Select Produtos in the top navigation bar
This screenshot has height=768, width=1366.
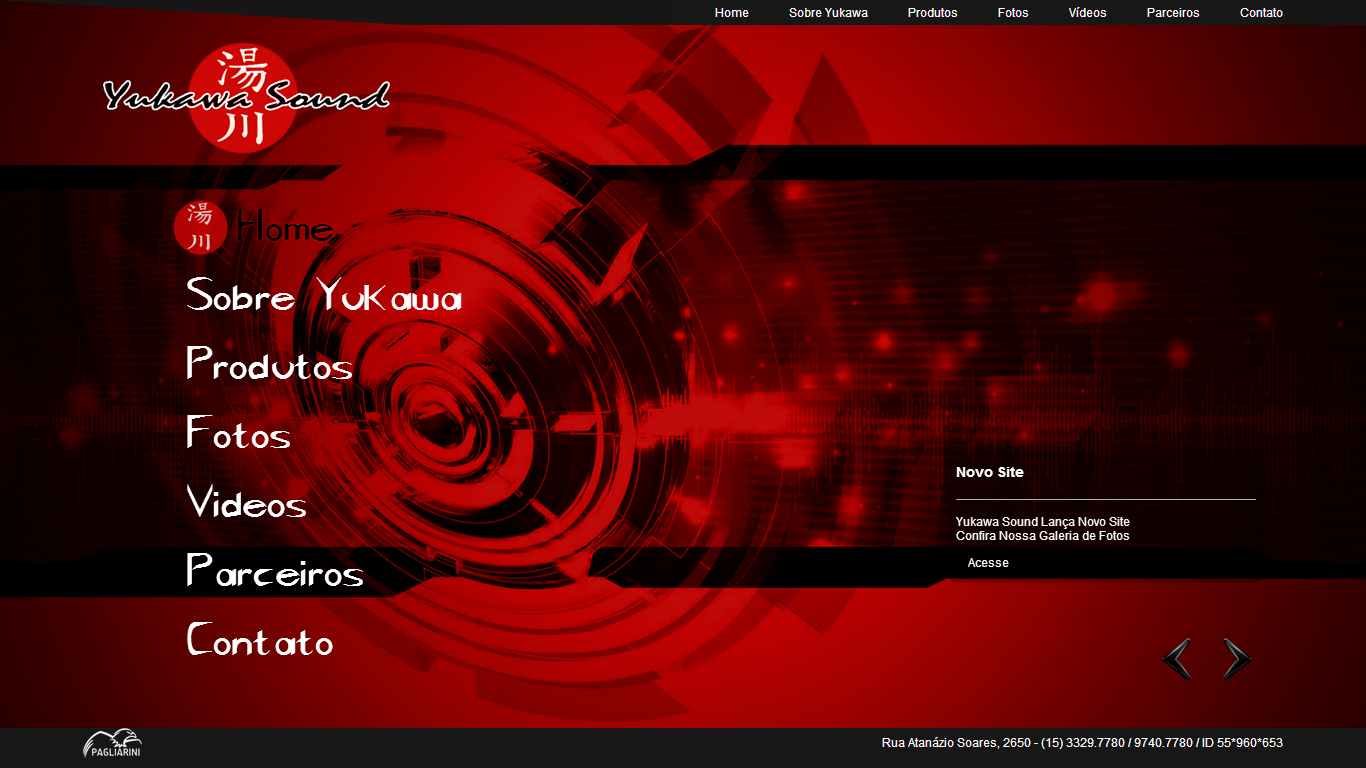click(x=932, y=13)
